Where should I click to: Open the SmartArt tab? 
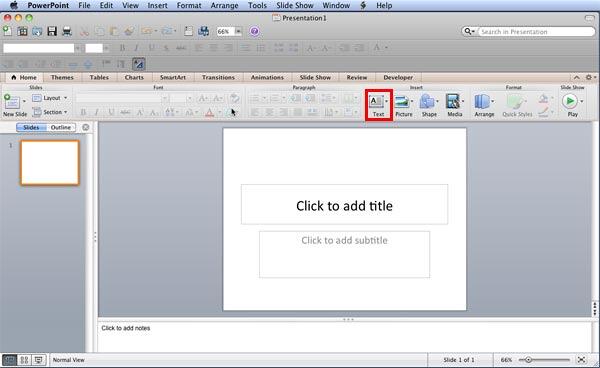173,77
